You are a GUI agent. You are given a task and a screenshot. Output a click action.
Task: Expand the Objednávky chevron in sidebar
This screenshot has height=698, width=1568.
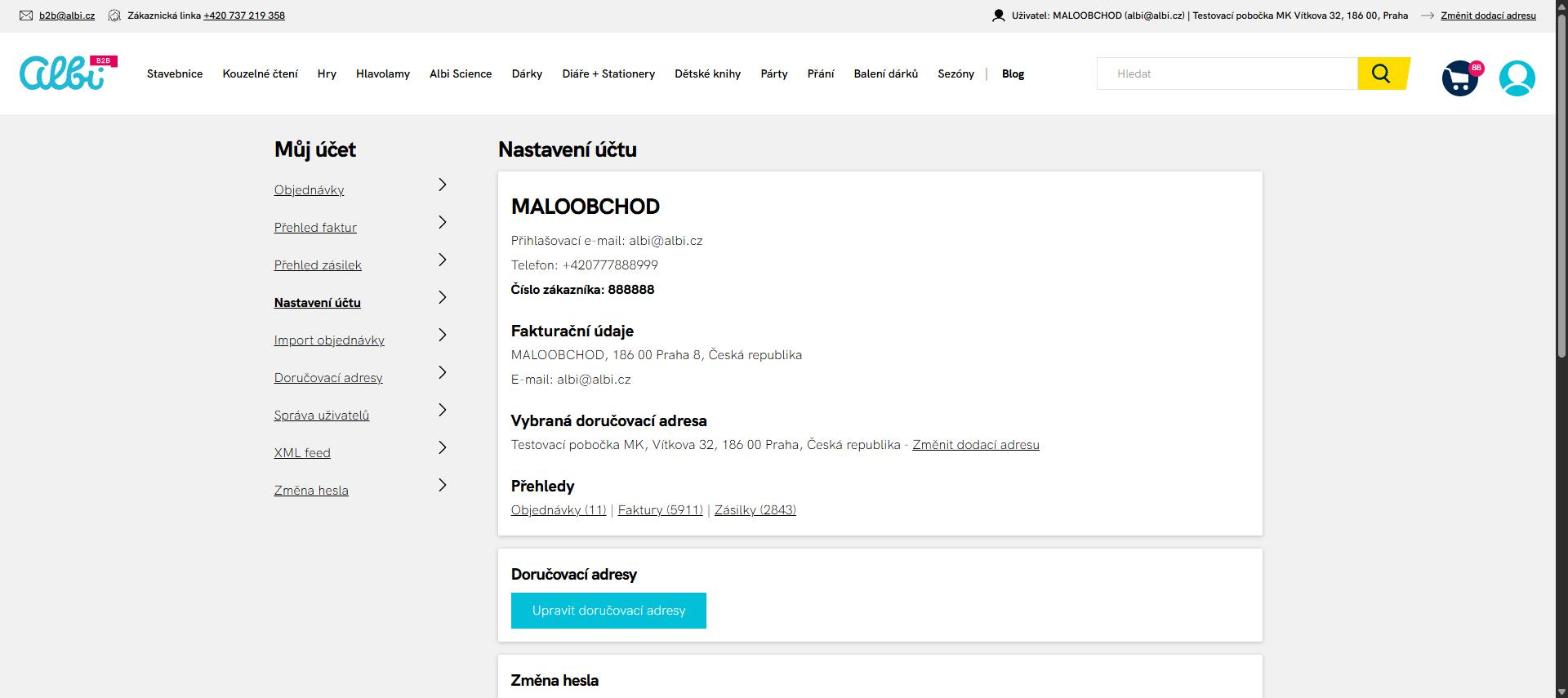point(443,185)
